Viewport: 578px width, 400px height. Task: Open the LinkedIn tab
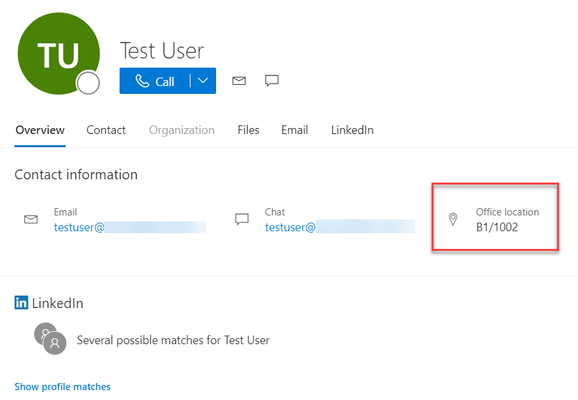pos(352,130)
